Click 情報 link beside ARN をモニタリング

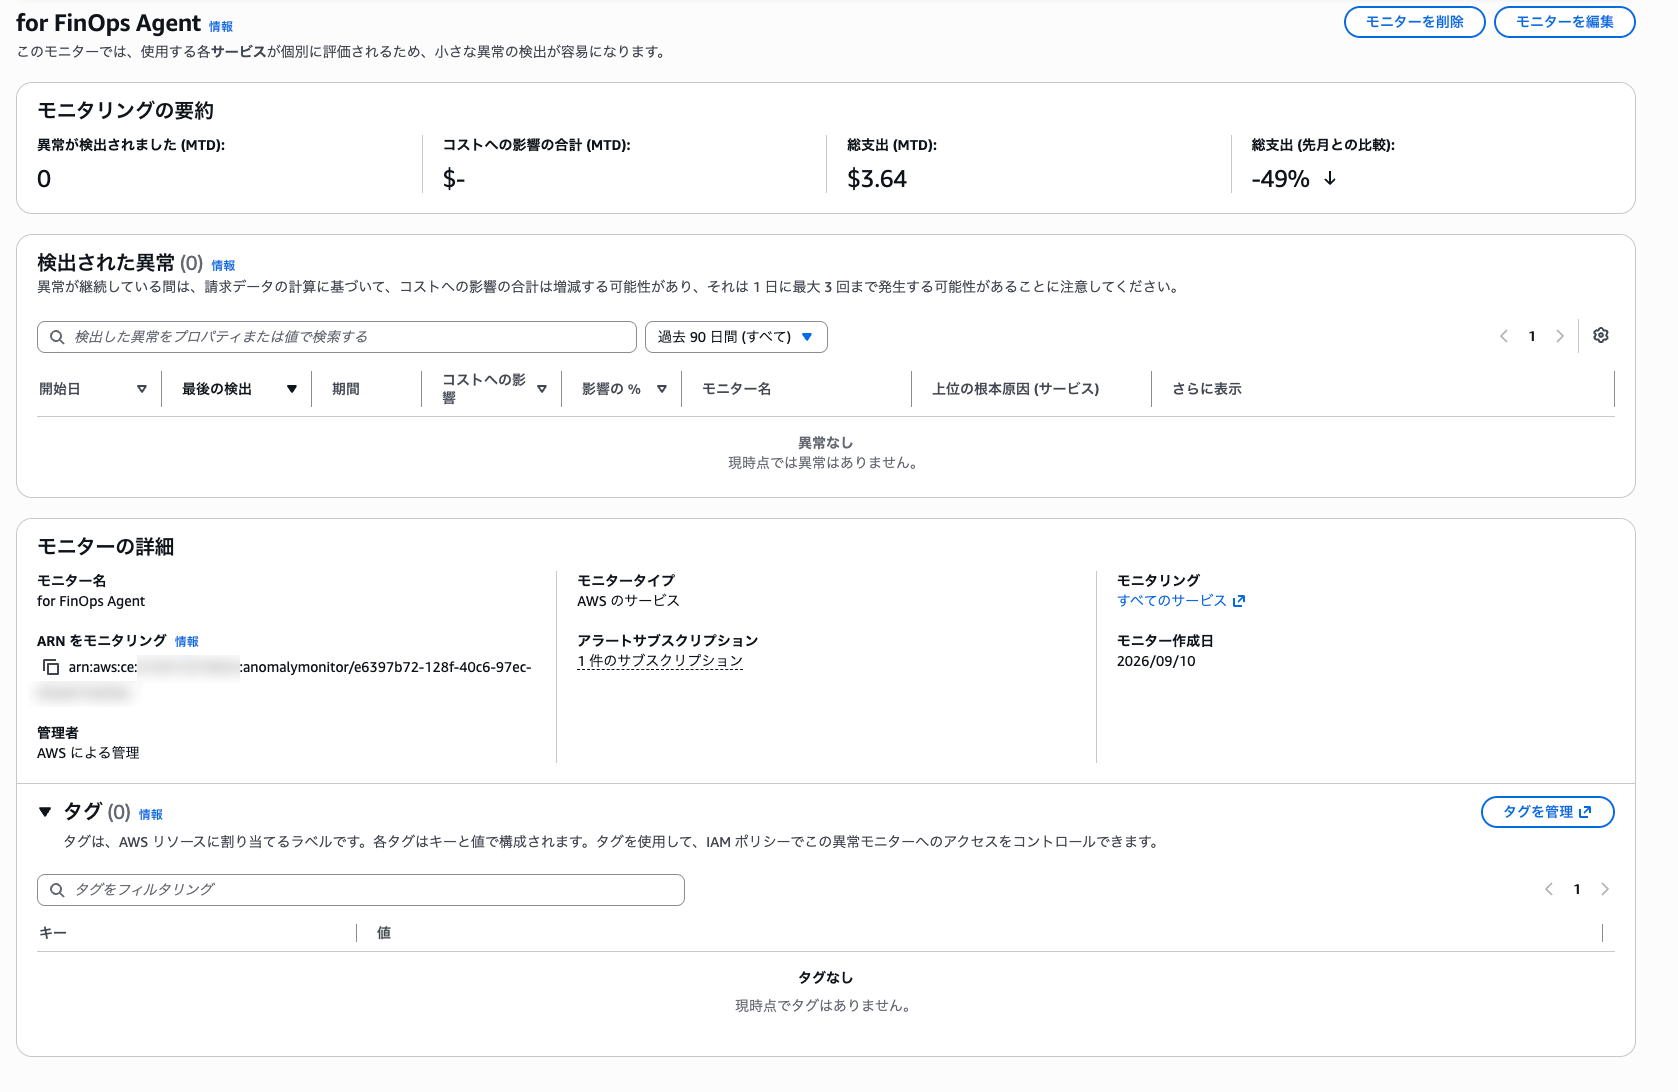point(187,642)
